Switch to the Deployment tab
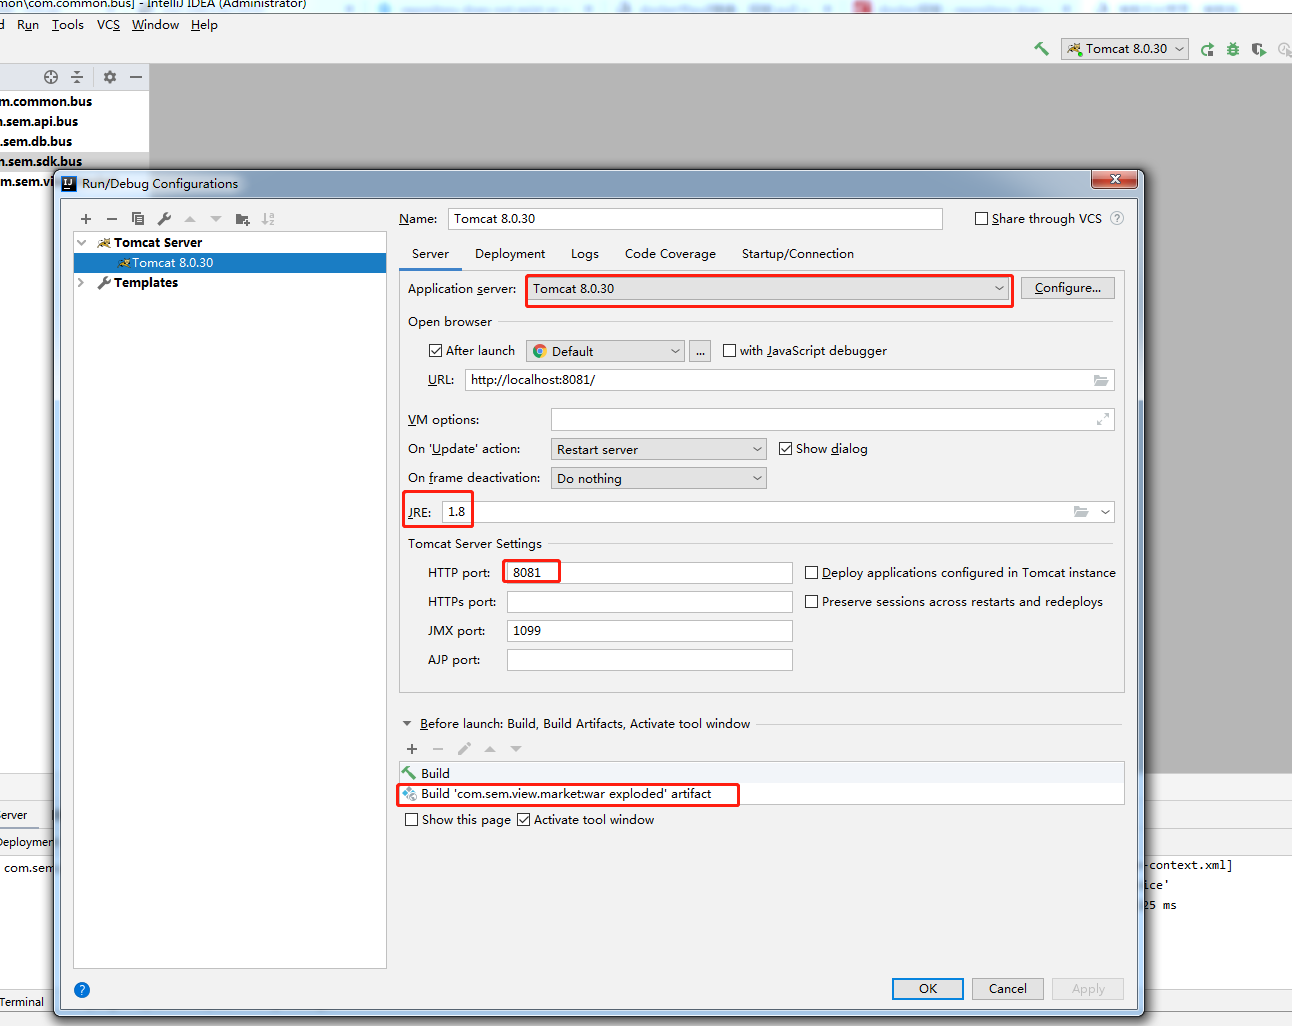The image size is (1292, 1026). pos(510,254)
